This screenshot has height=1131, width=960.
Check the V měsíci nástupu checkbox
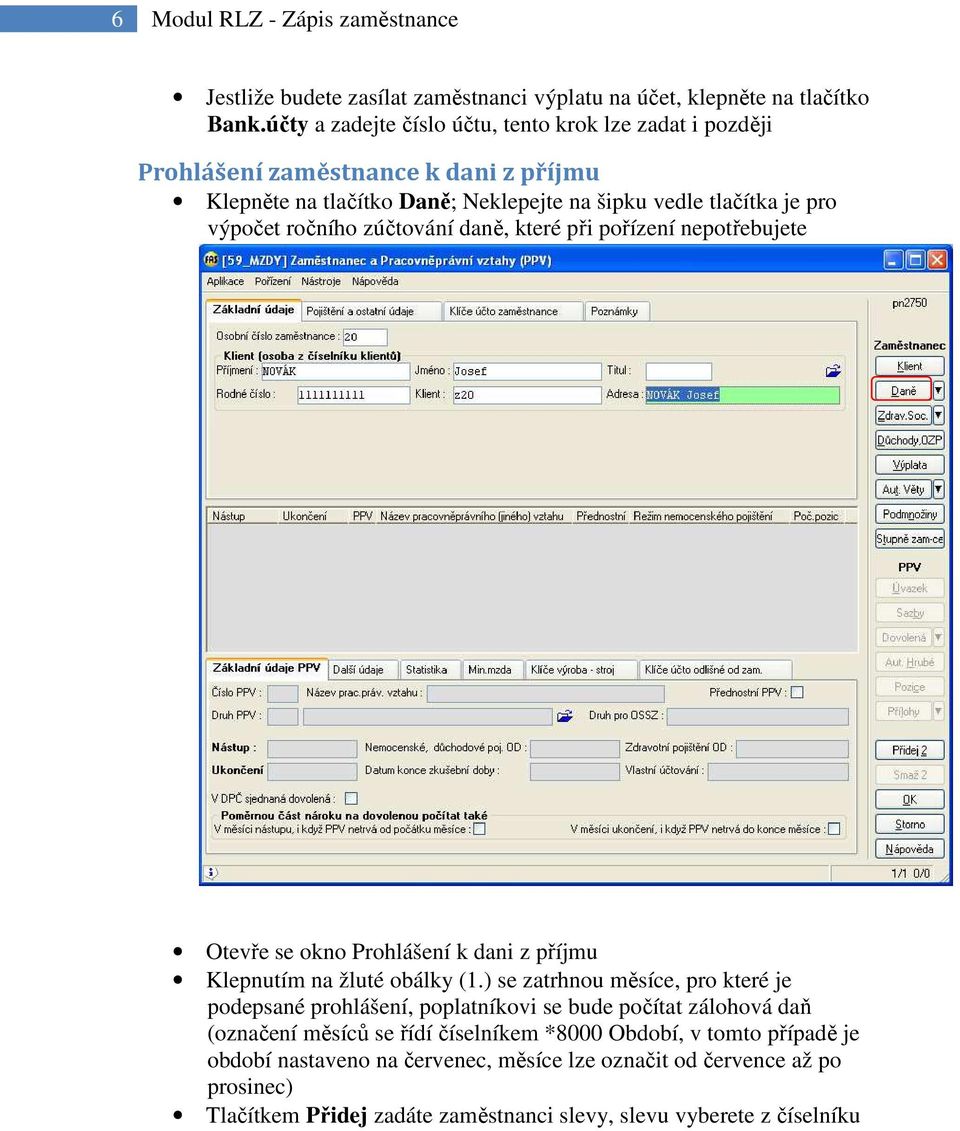[x=479, y=829]
